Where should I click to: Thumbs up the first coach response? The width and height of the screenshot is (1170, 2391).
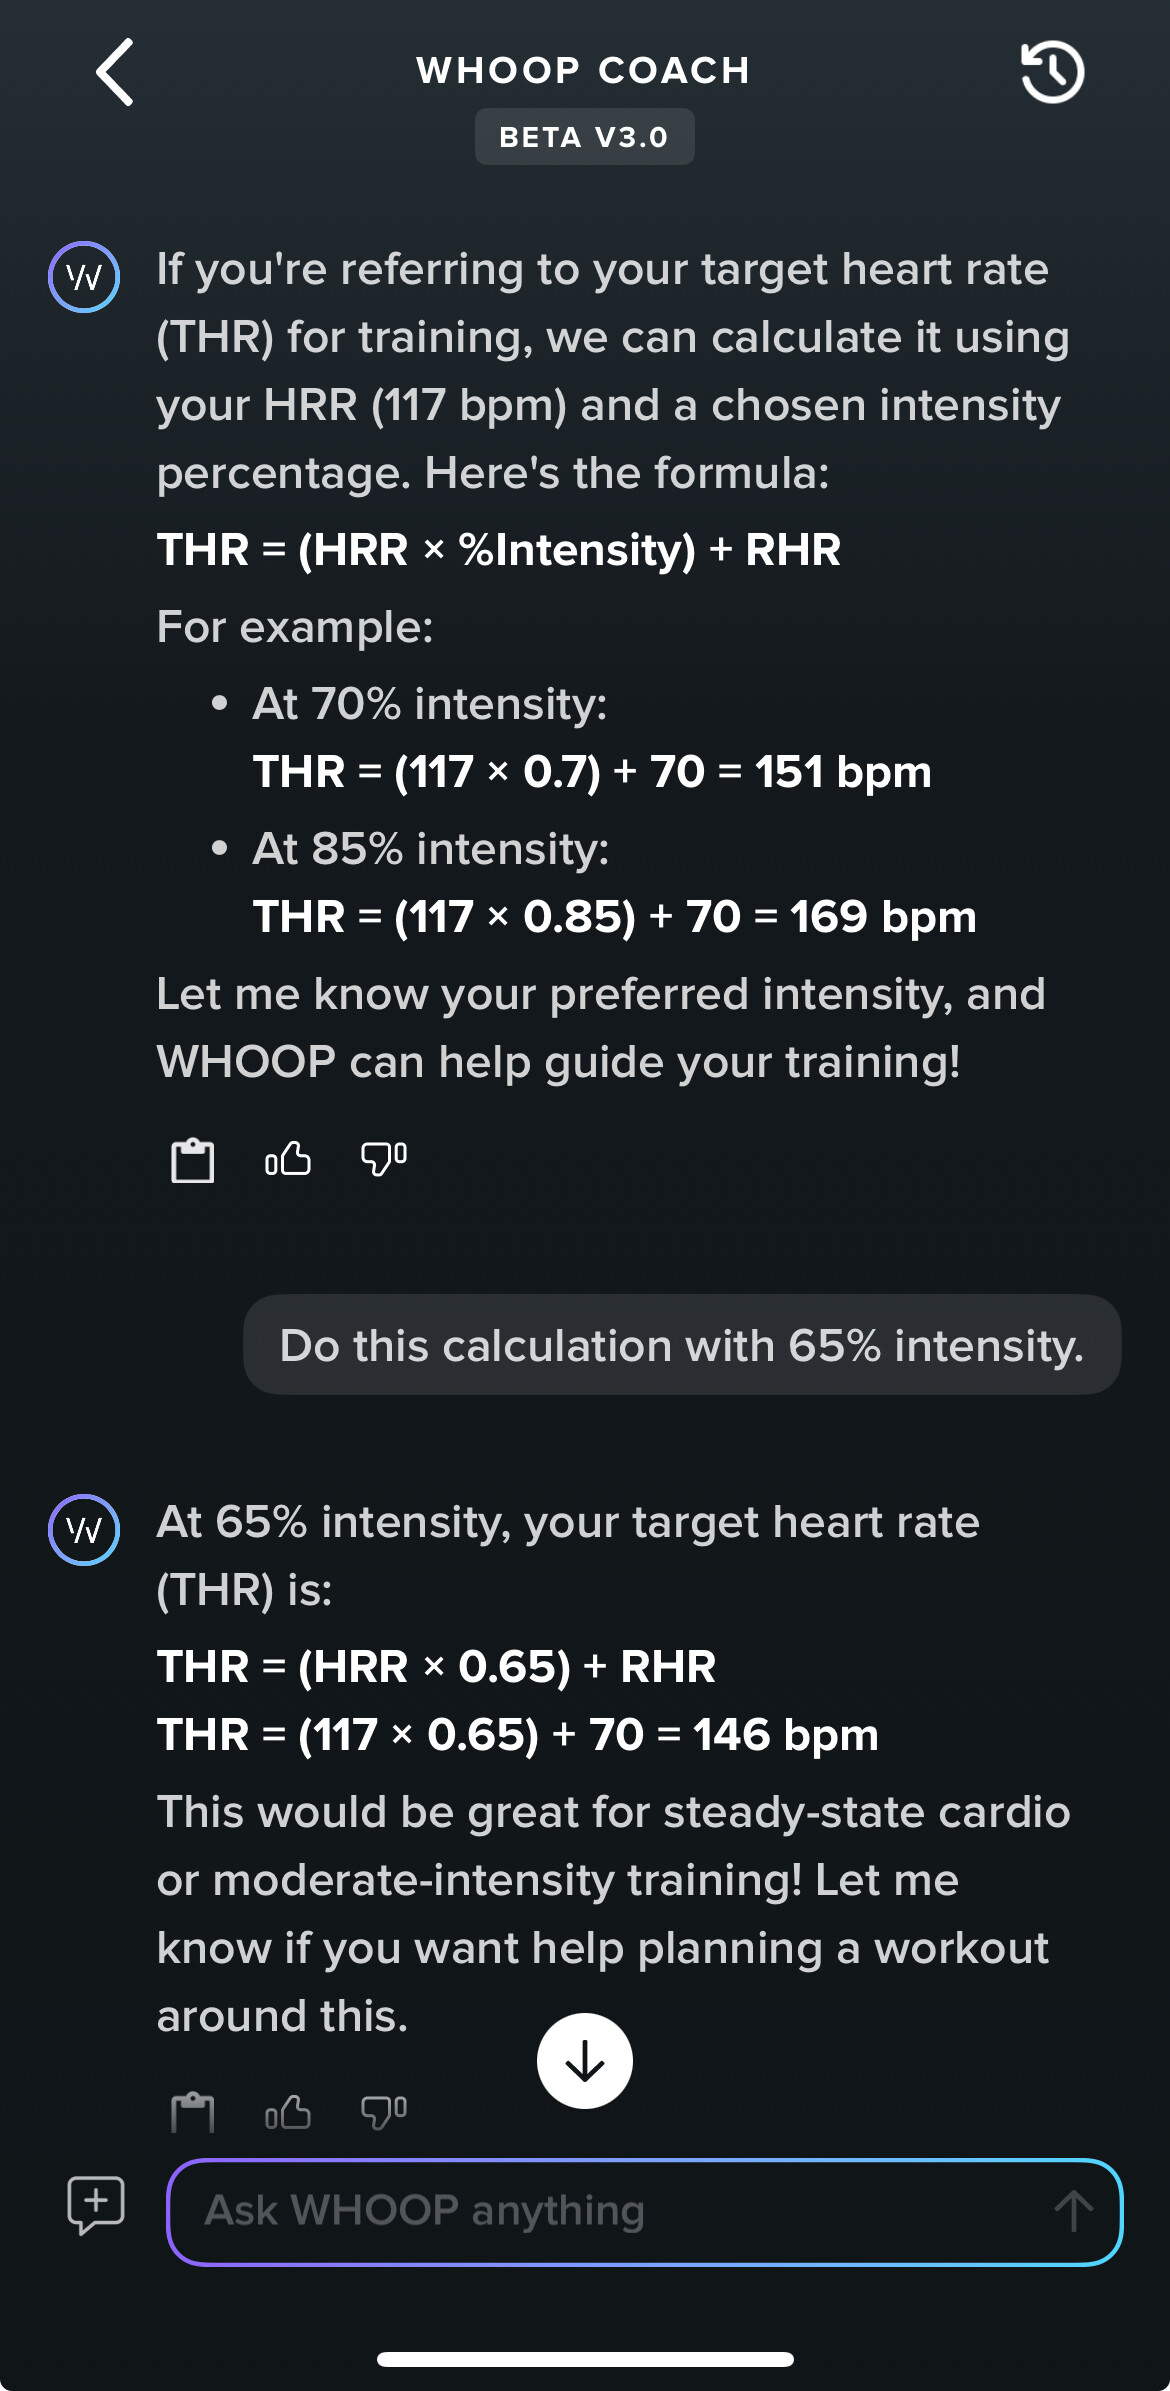288,1159
